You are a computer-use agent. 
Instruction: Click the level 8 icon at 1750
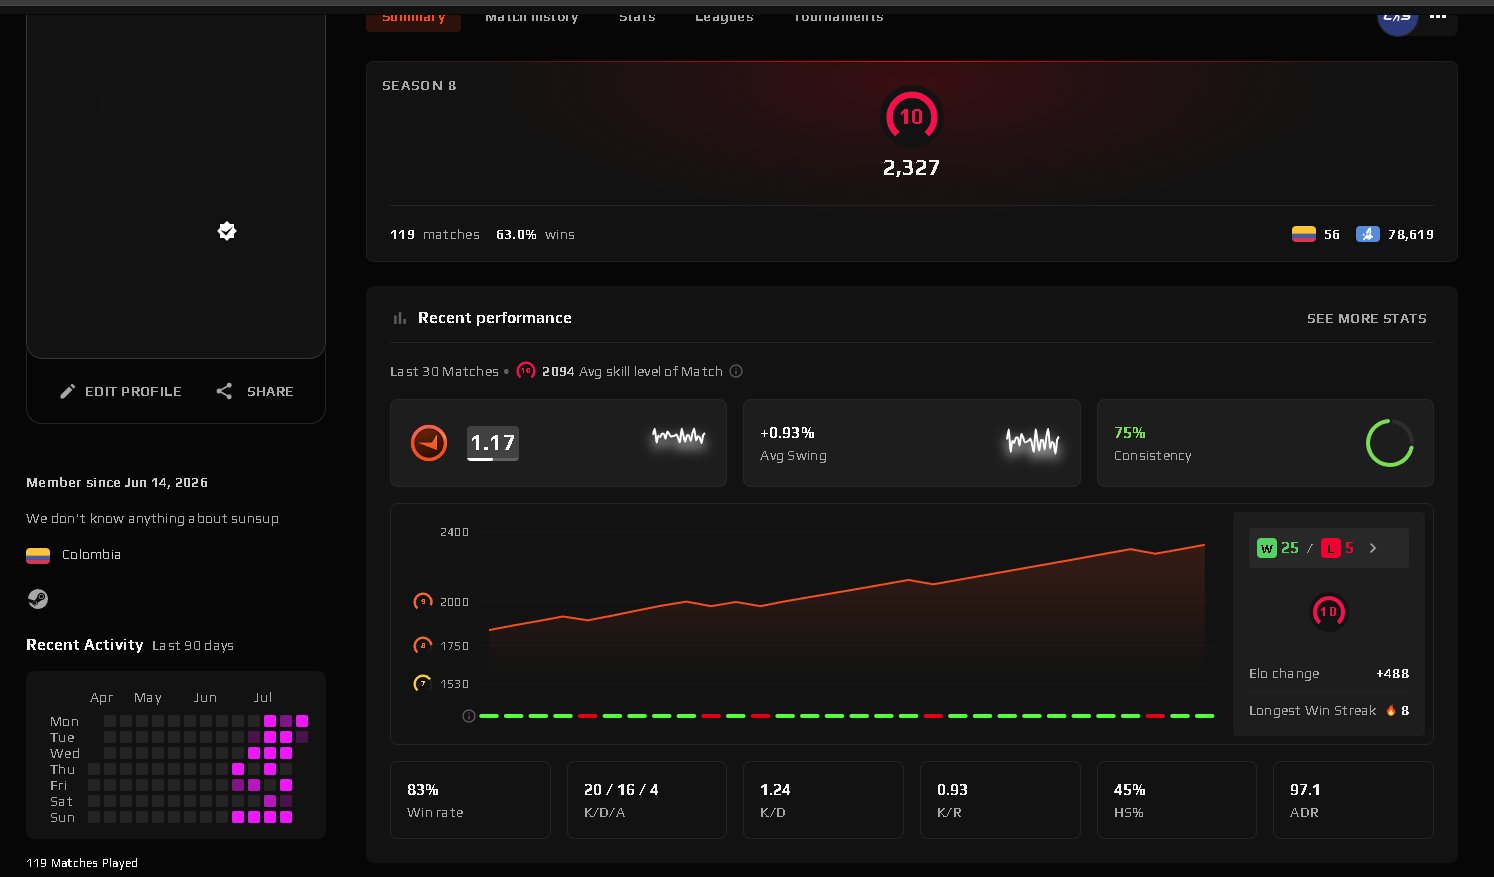point(423,646)
